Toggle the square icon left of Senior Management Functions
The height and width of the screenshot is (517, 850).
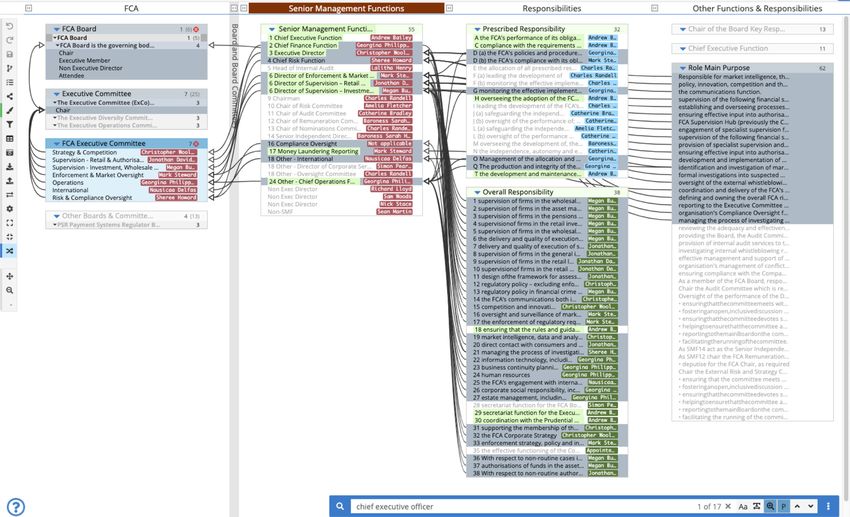pyautogui.click(x=244, y=8)
